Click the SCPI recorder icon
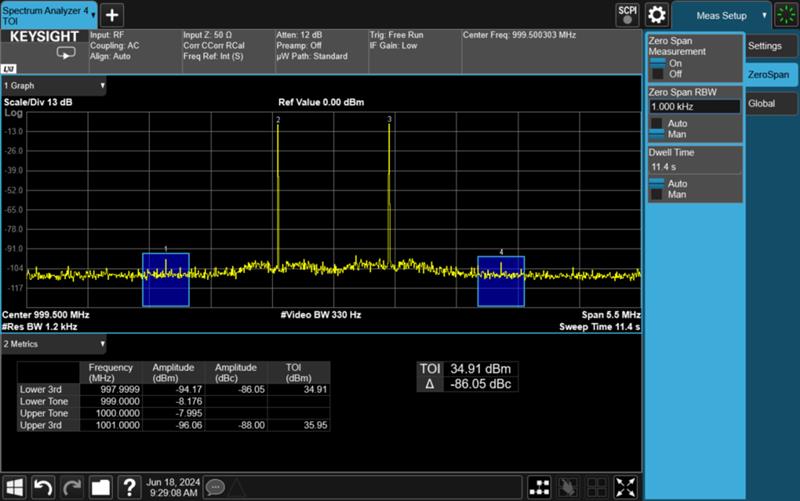The height and width of the screenshot is (501, 800). 627,15
